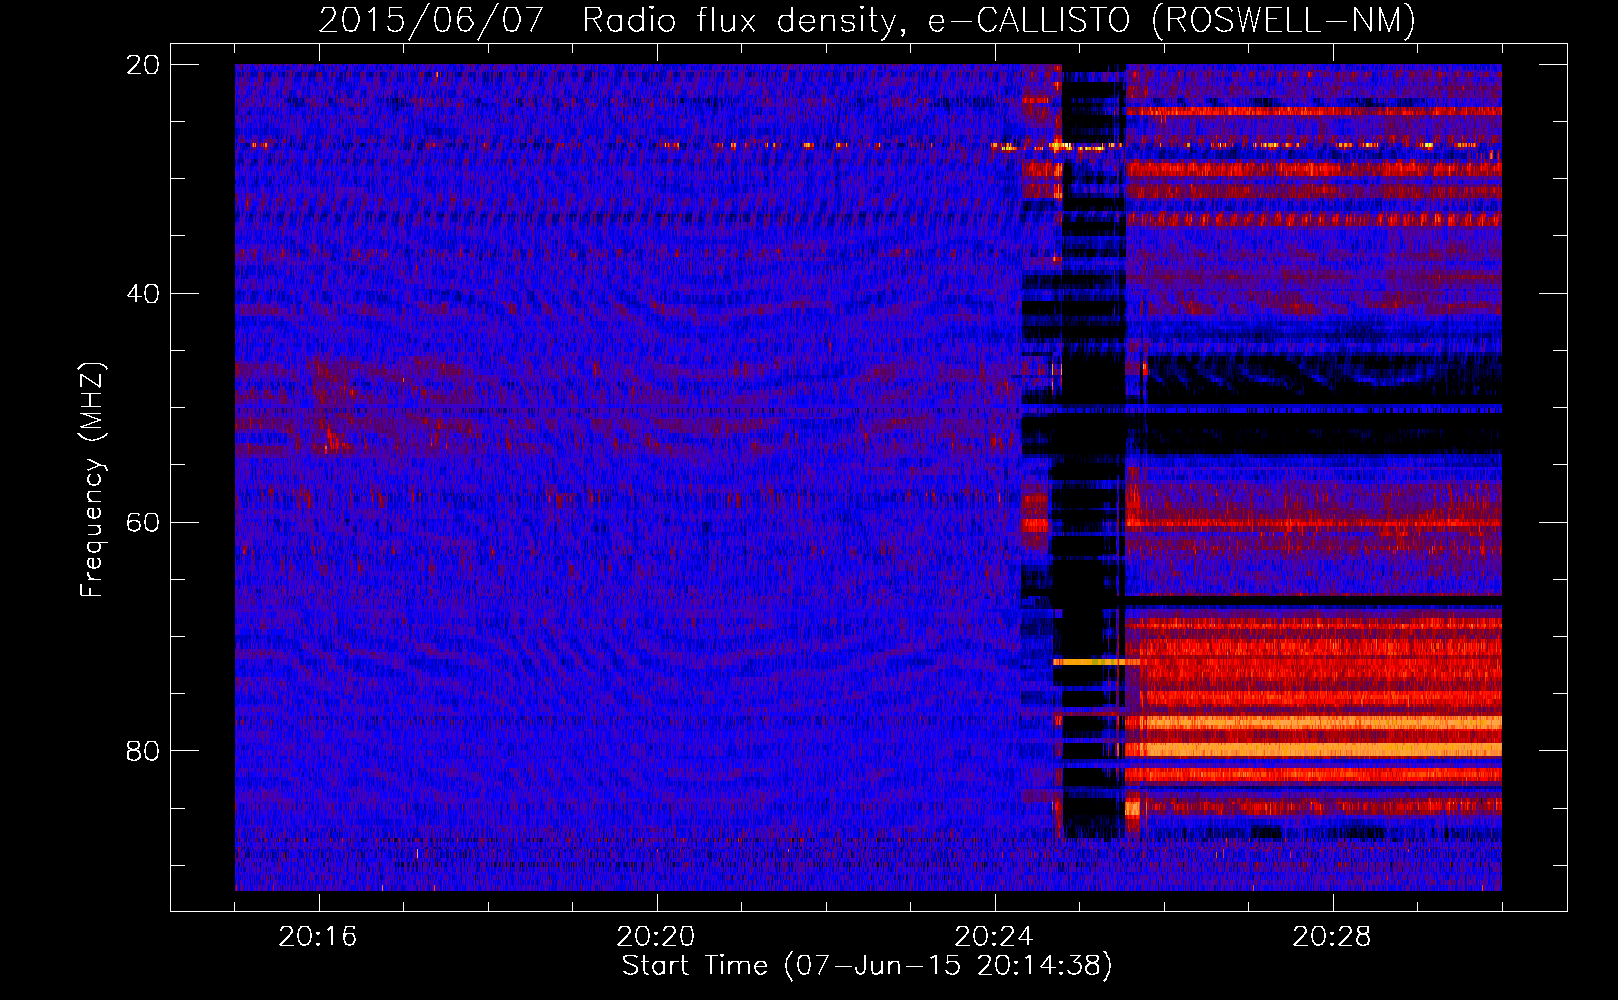Click the short orange burst segment near 72 MHz
1618x1000 pixels.
point(1096,662)
